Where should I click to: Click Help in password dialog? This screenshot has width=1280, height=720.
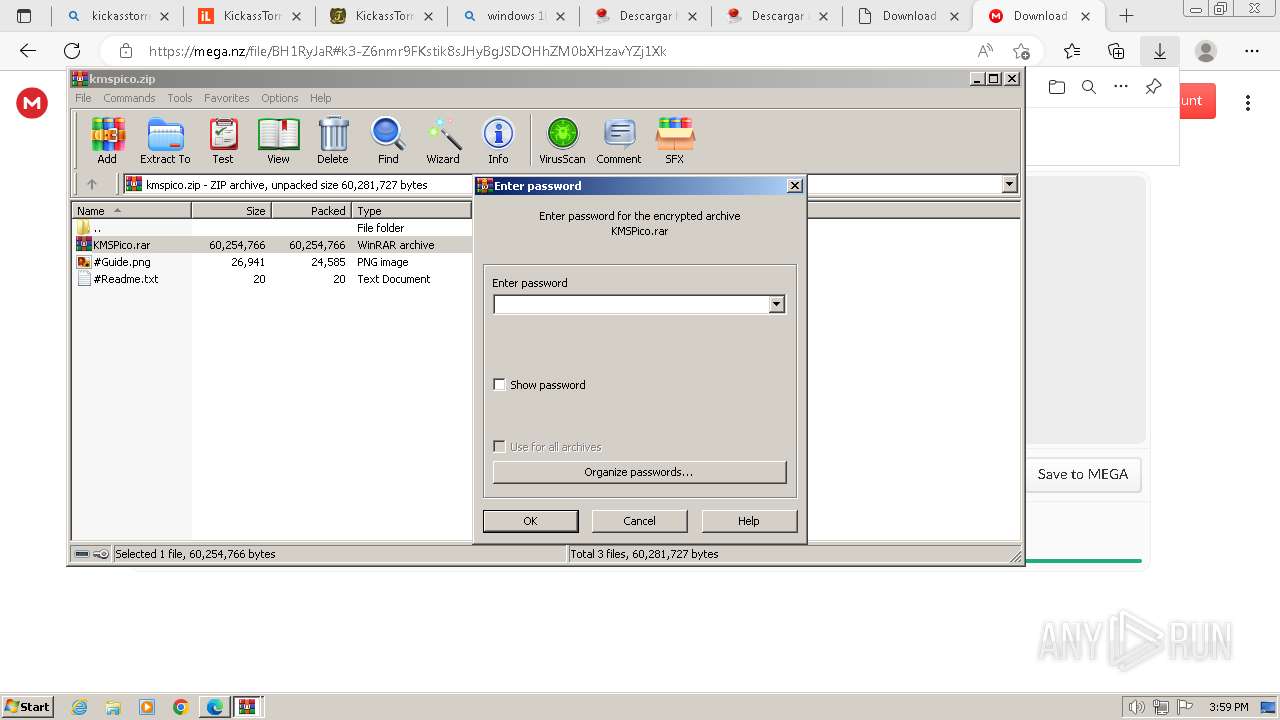pyautogui.click(x=749, y=521)
